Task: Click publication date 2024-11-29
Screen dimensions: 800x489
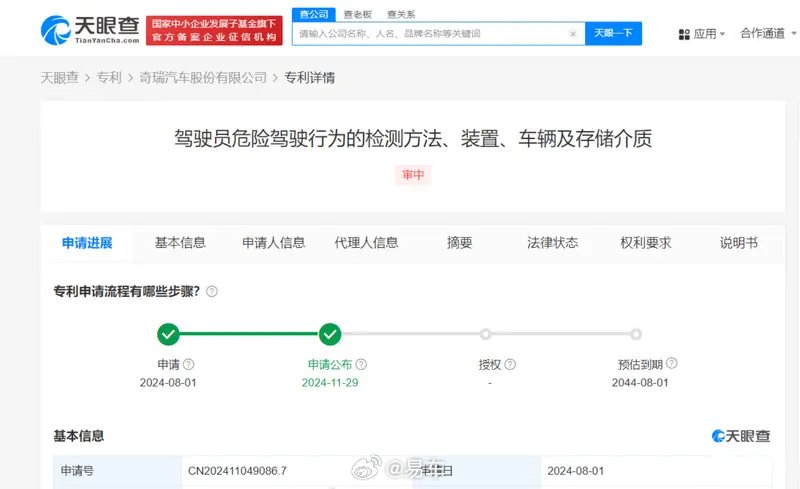Action: pos(330,383)
